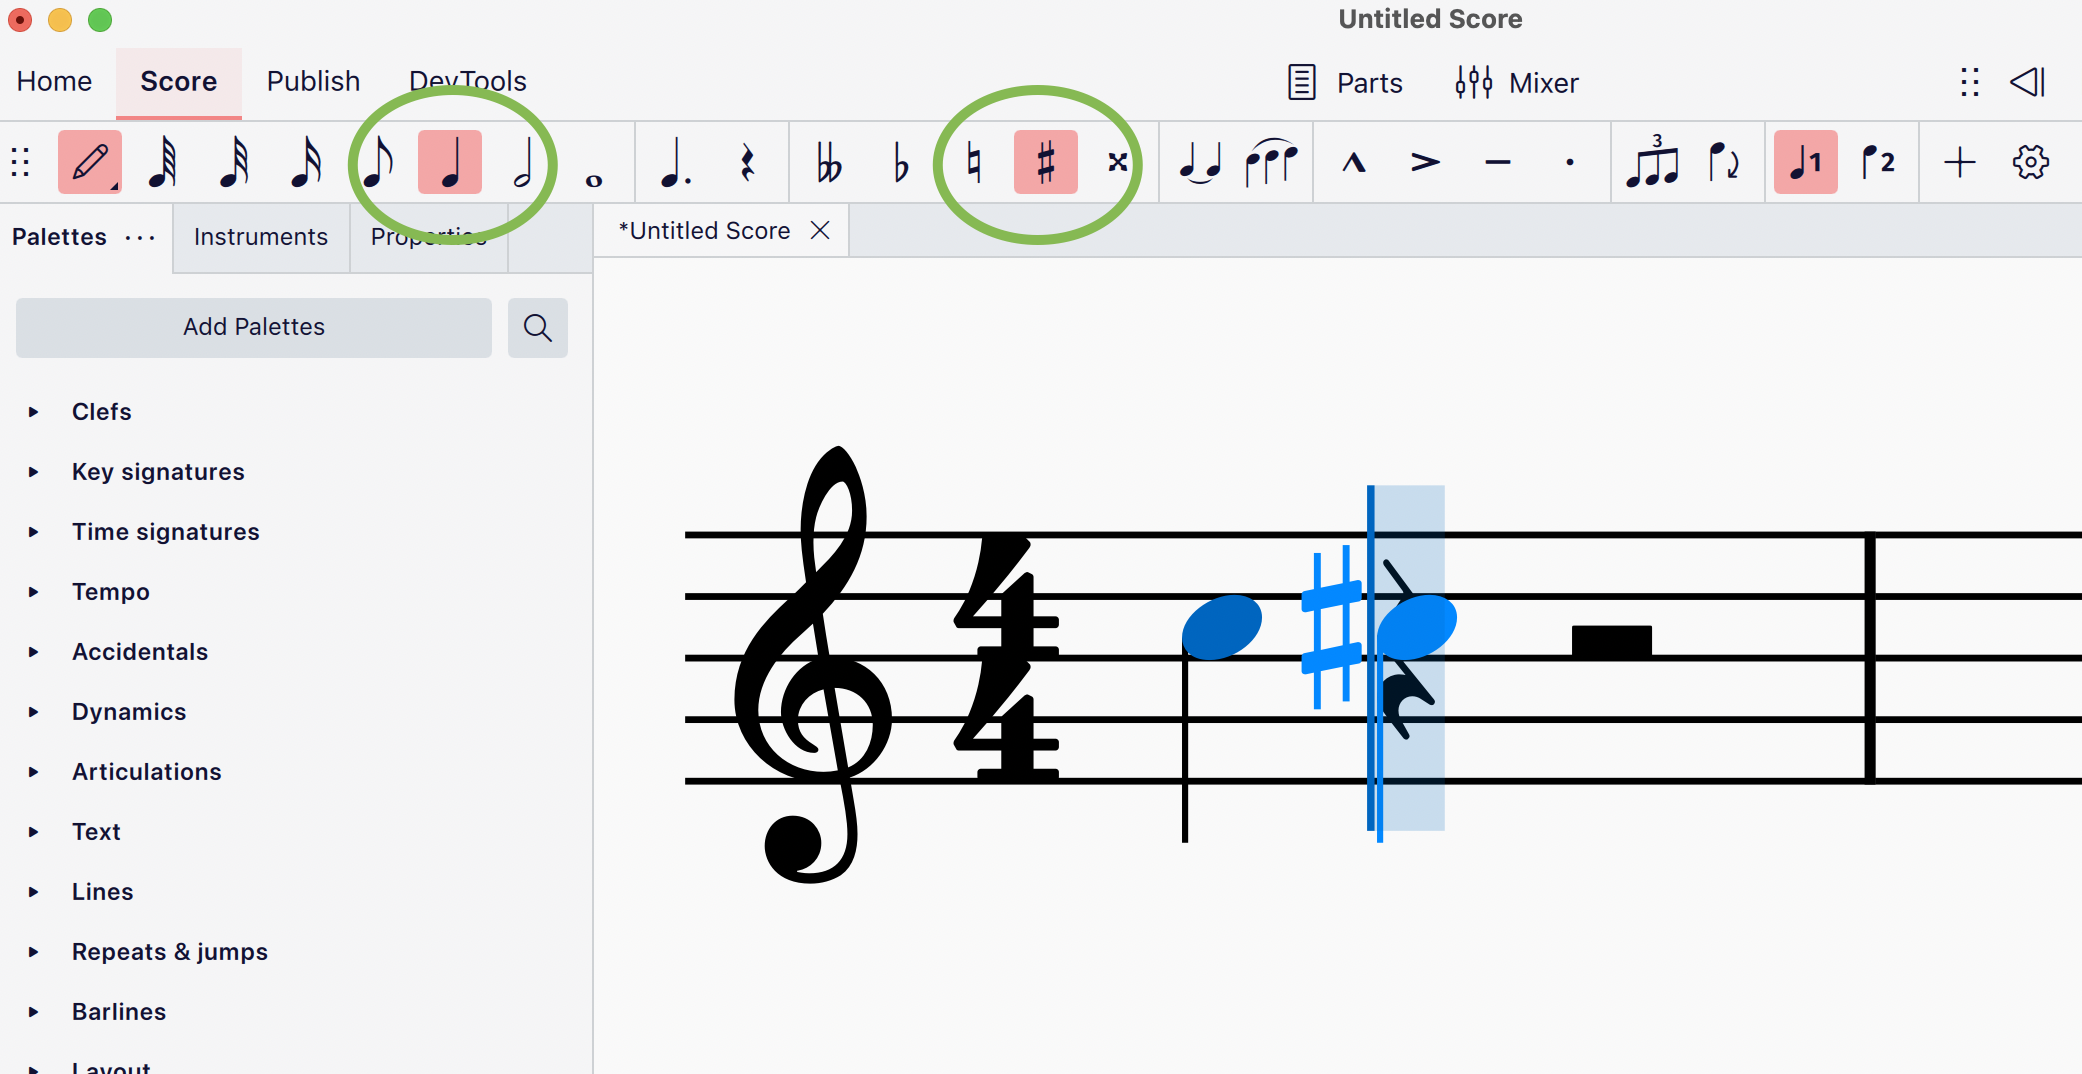The image size is (2082, 1074).
Task: Apply the flat accidental
Action: point(899,162)
